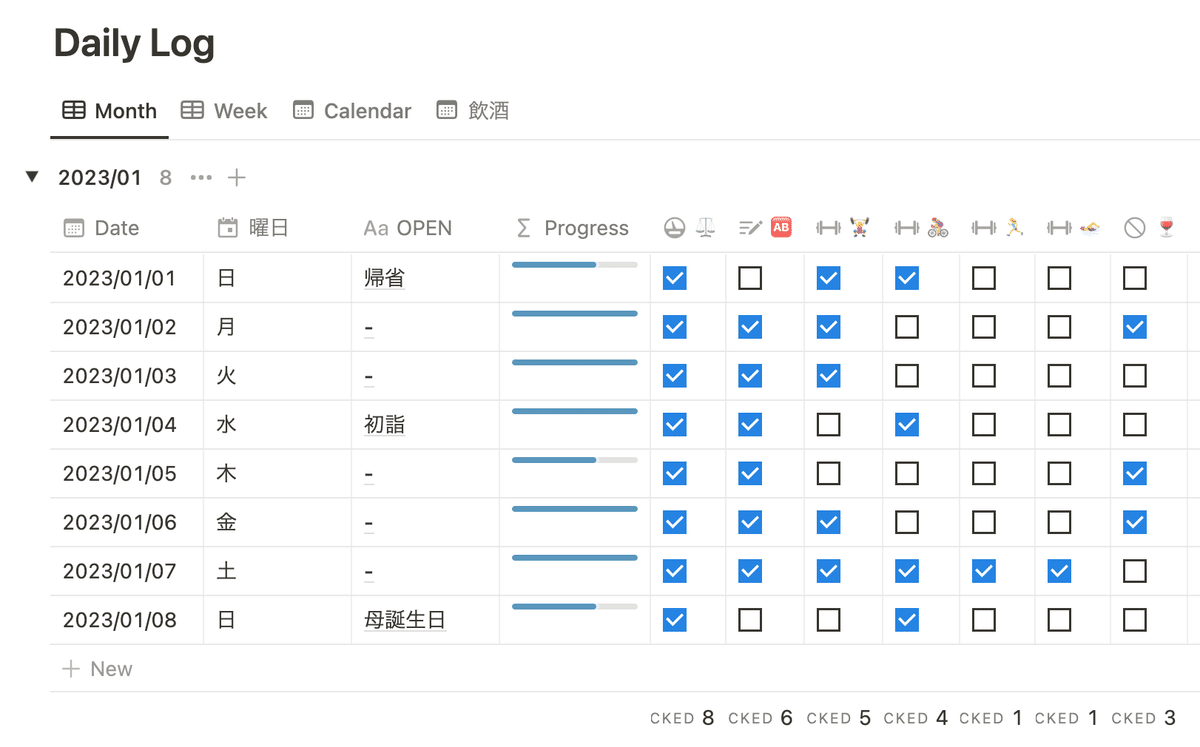Click the CKED 3 column total
This screenshot has height=747, width=1200.
coord(1143,718)
